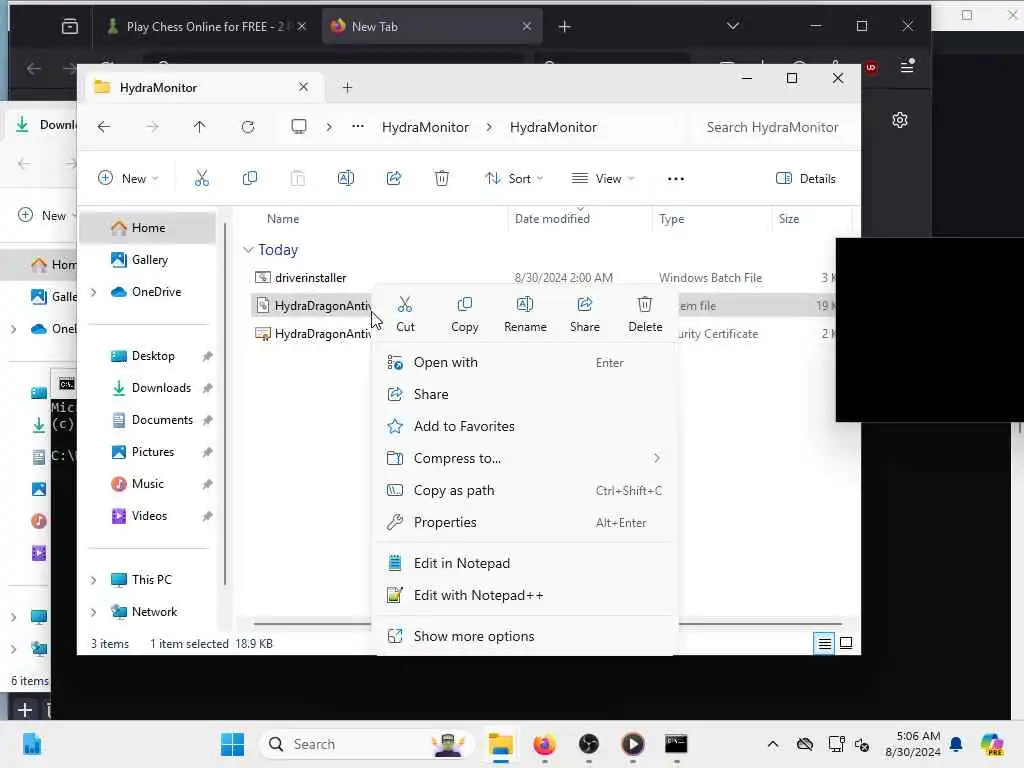1024x768 pixels.
Task: Click Delete in the context menu
Action: [x=645, y=314]
